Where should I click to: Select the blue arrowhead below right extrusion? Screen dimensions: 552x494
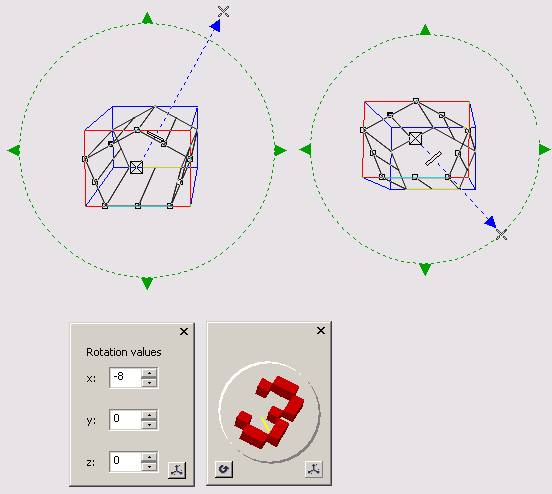490,222
